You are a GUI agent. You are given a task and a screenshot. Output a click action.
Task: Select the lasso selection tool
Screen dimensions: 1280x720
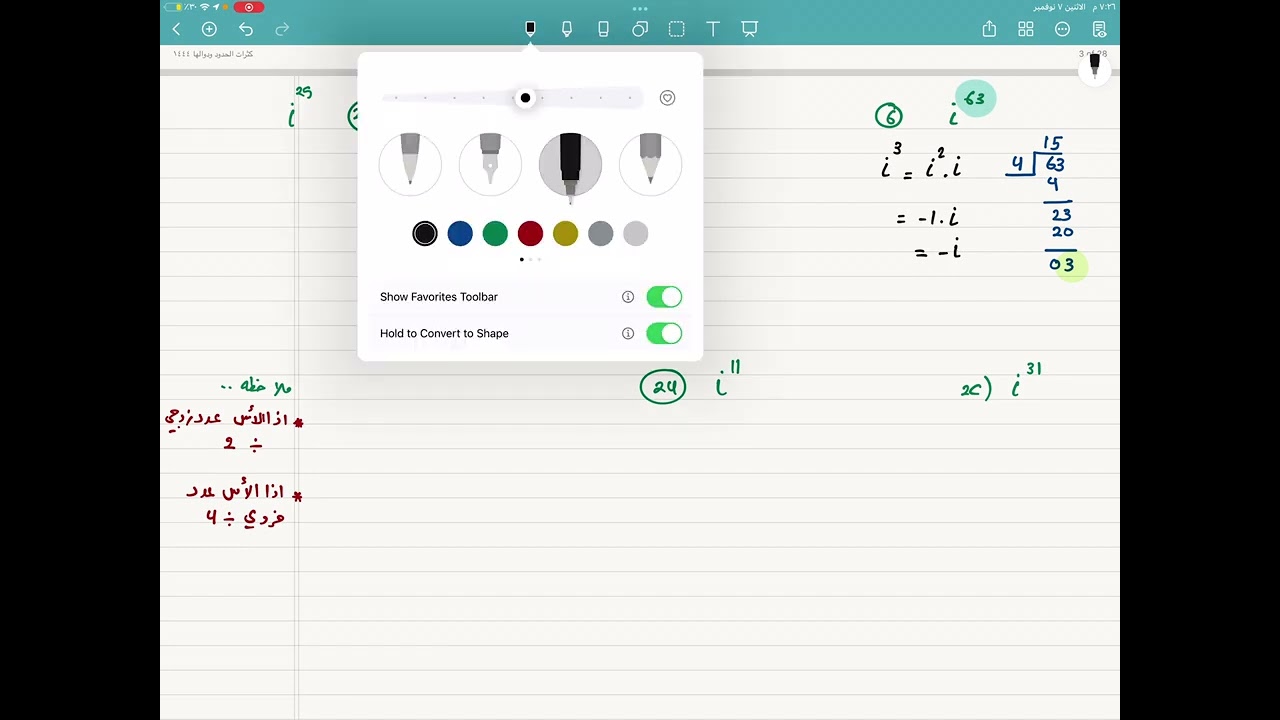coord(677,29)
